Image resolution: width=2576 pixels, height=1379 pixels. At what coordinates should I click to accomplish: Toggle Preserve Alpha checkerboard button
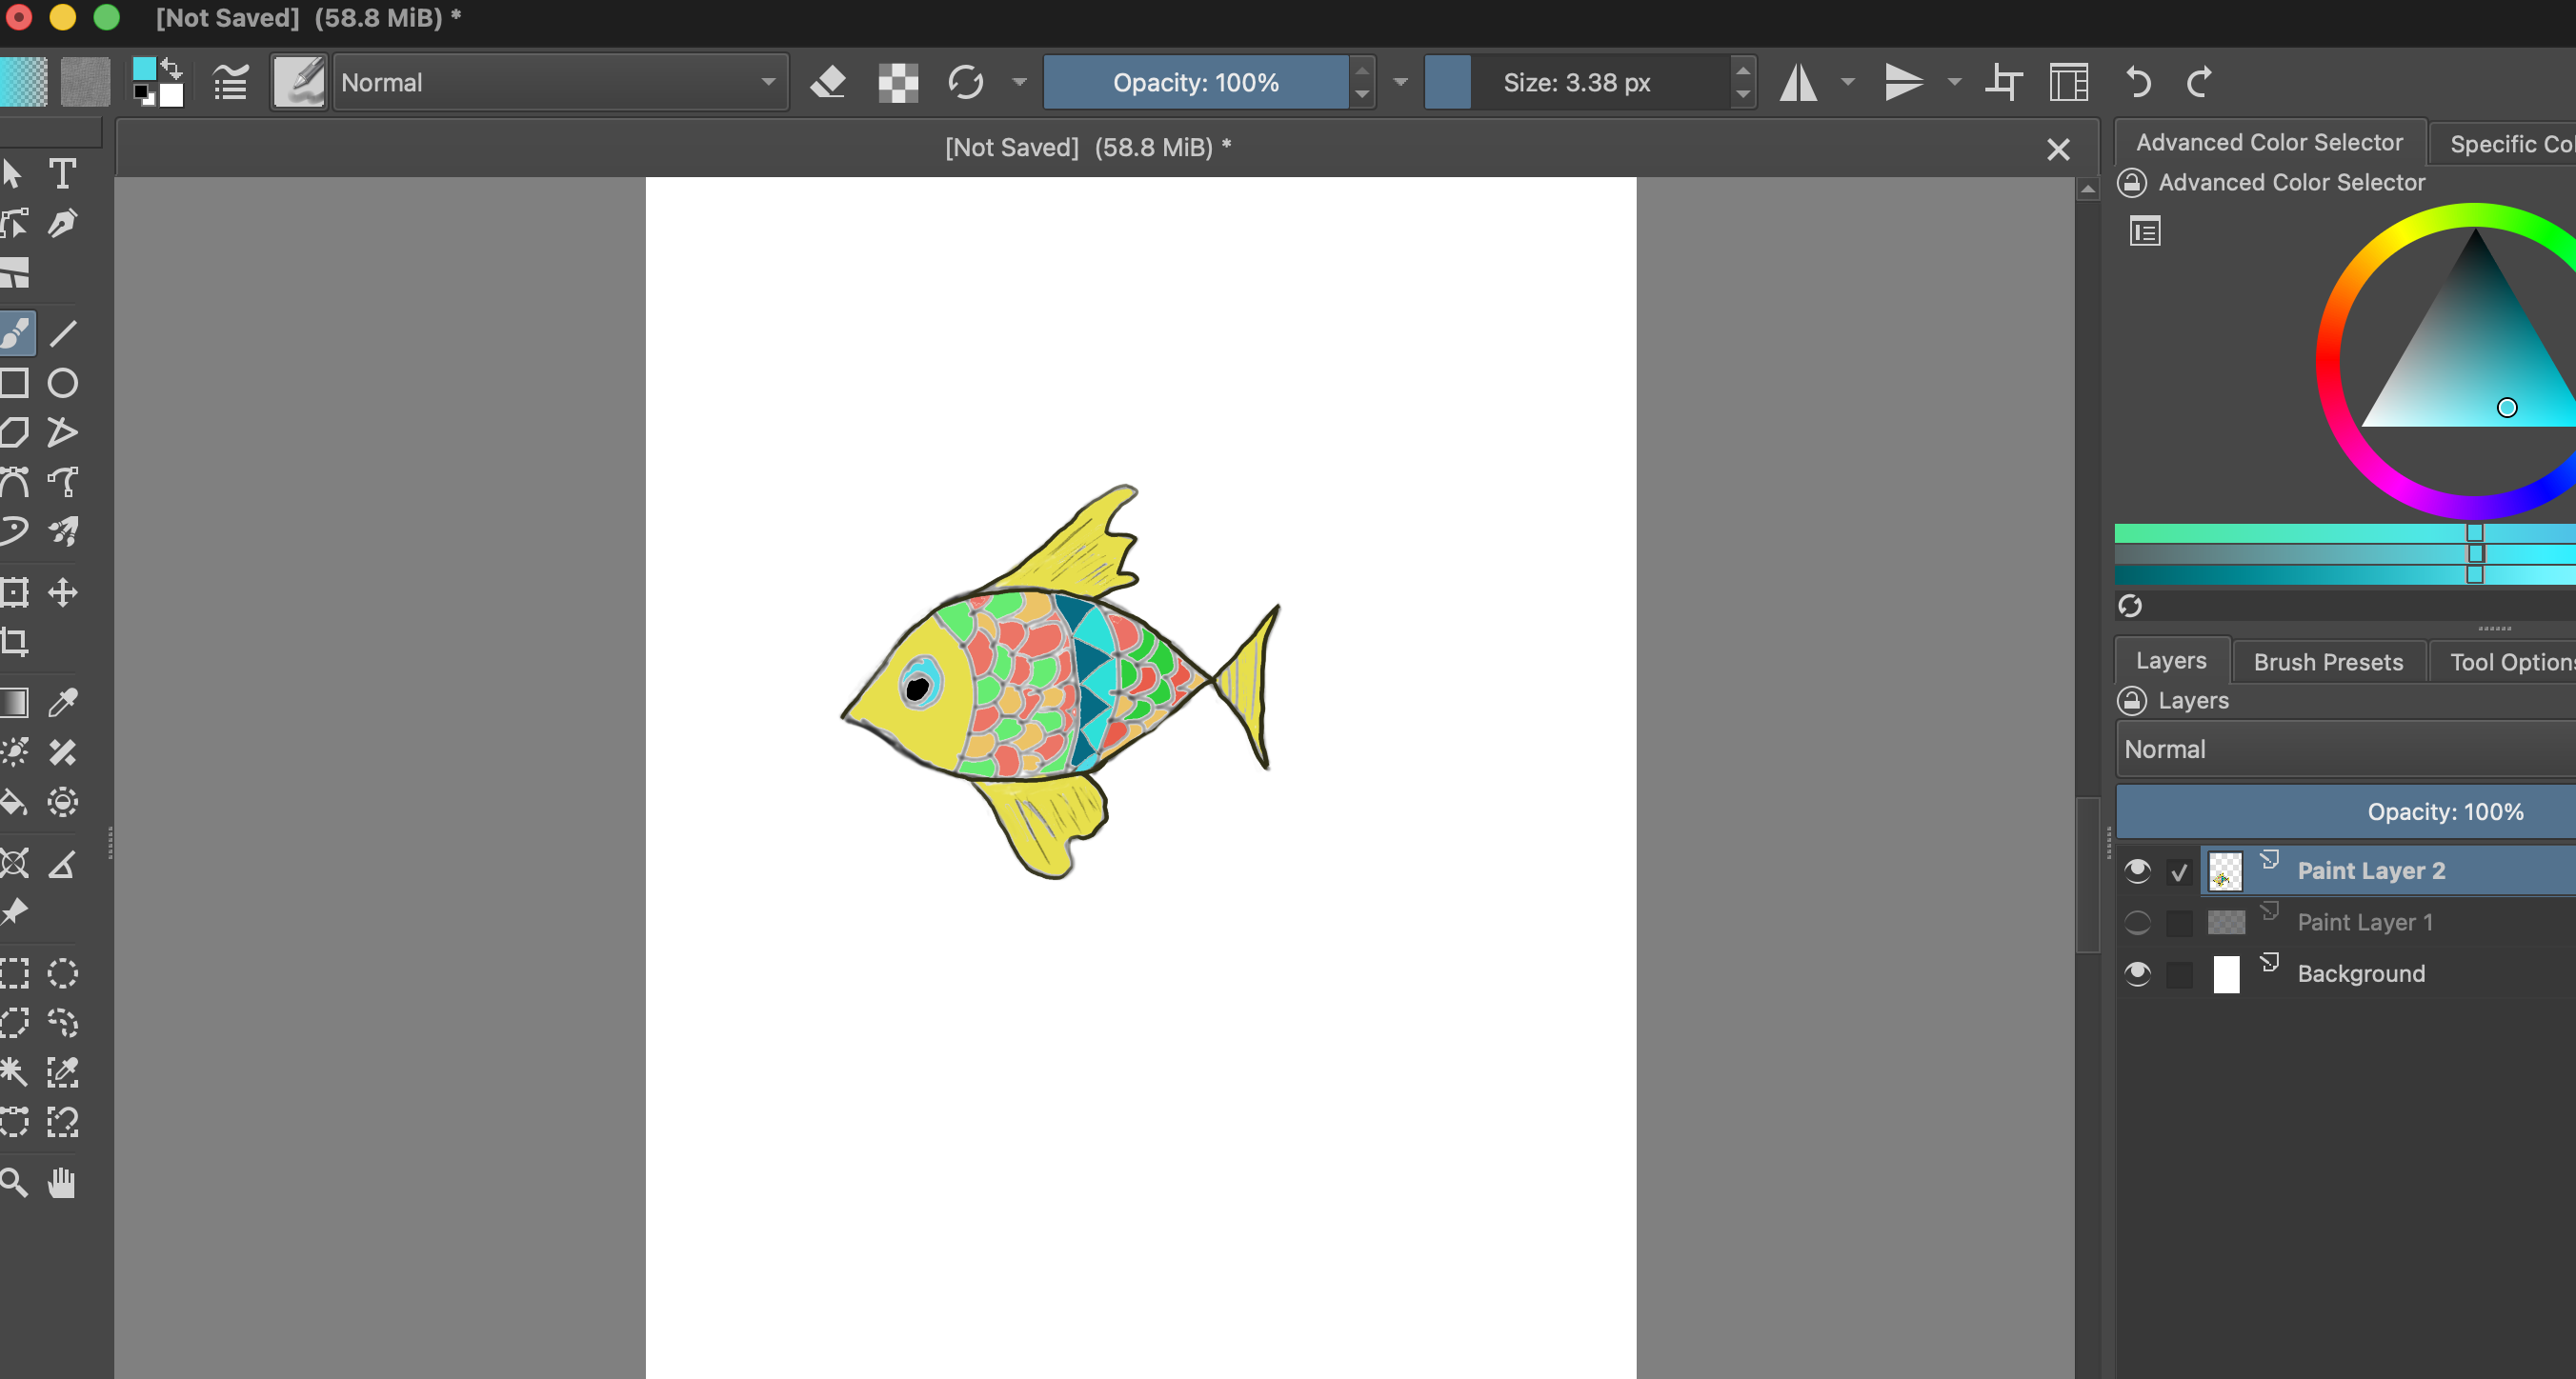click(x=897, y=82)
